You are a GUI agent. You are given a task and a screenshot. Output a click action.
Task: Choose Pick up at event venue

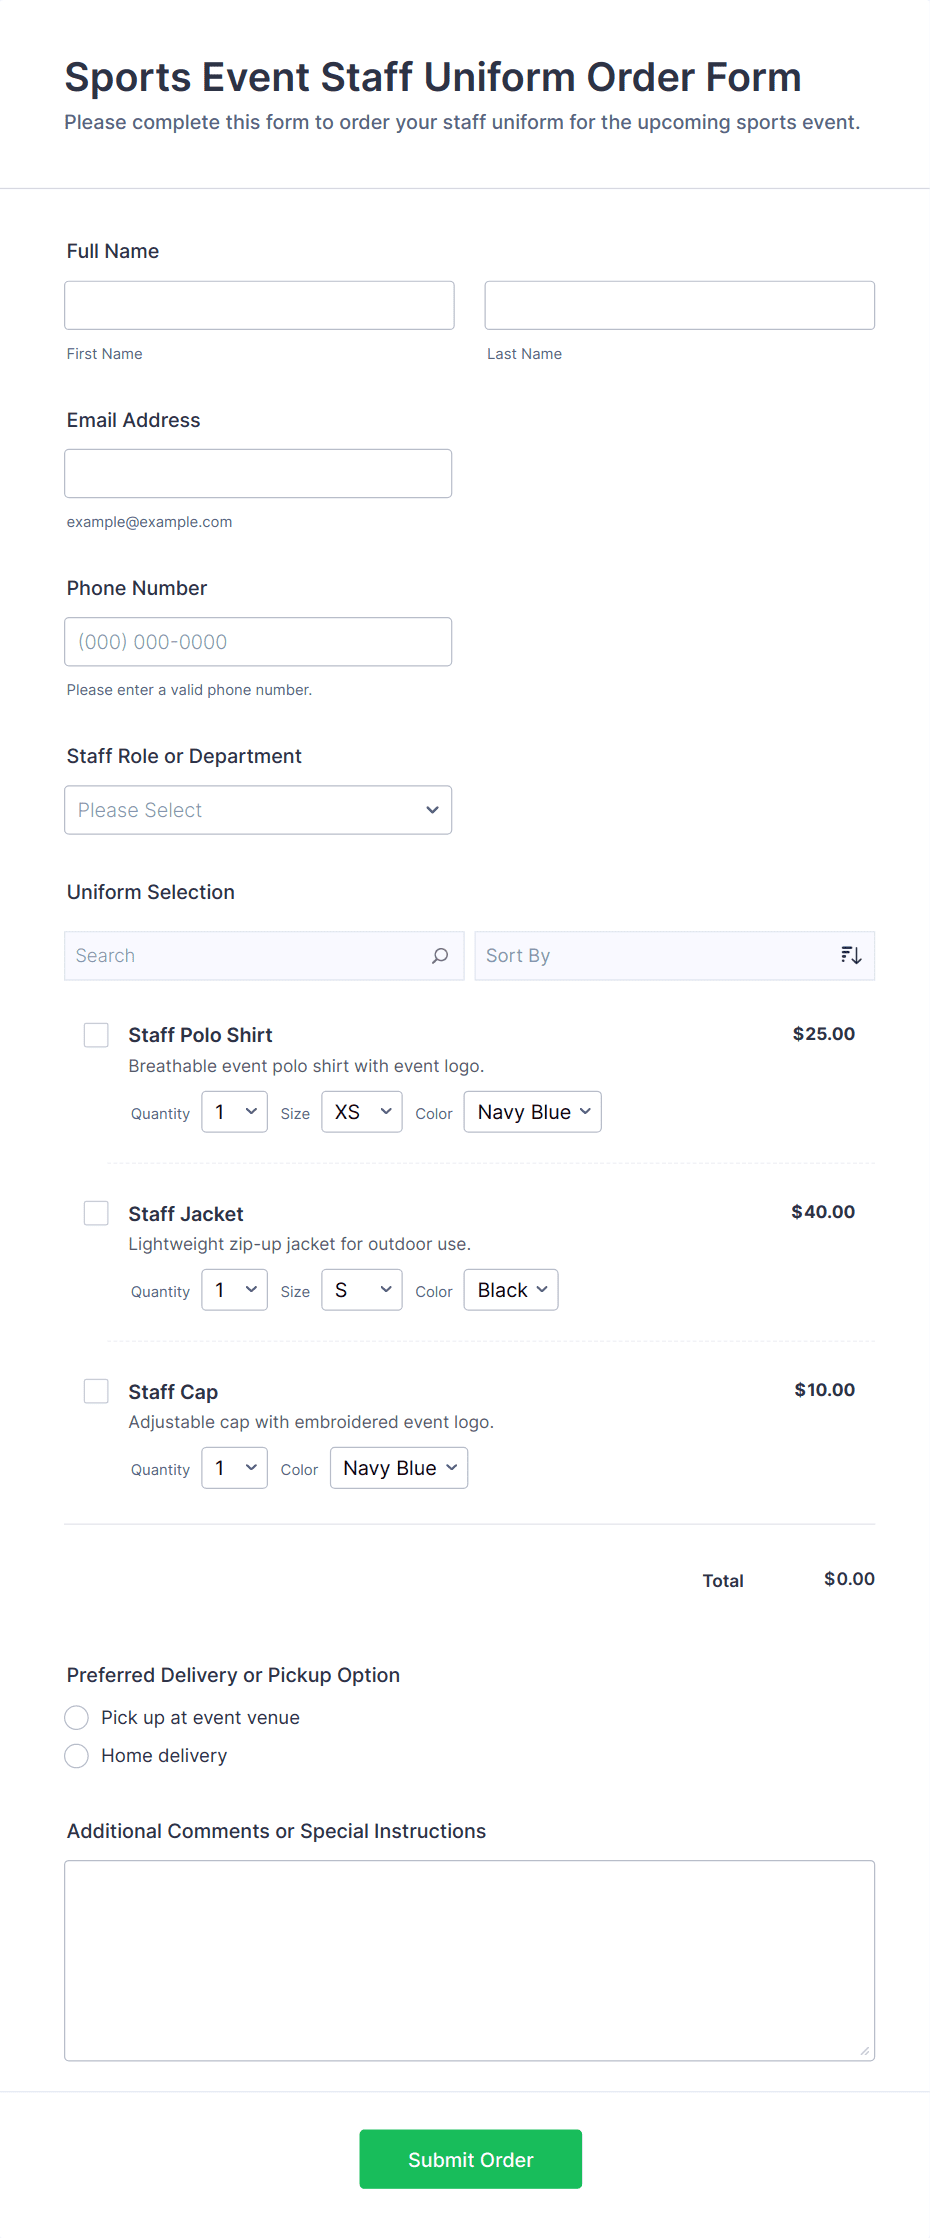click(x=77, y=1718)
